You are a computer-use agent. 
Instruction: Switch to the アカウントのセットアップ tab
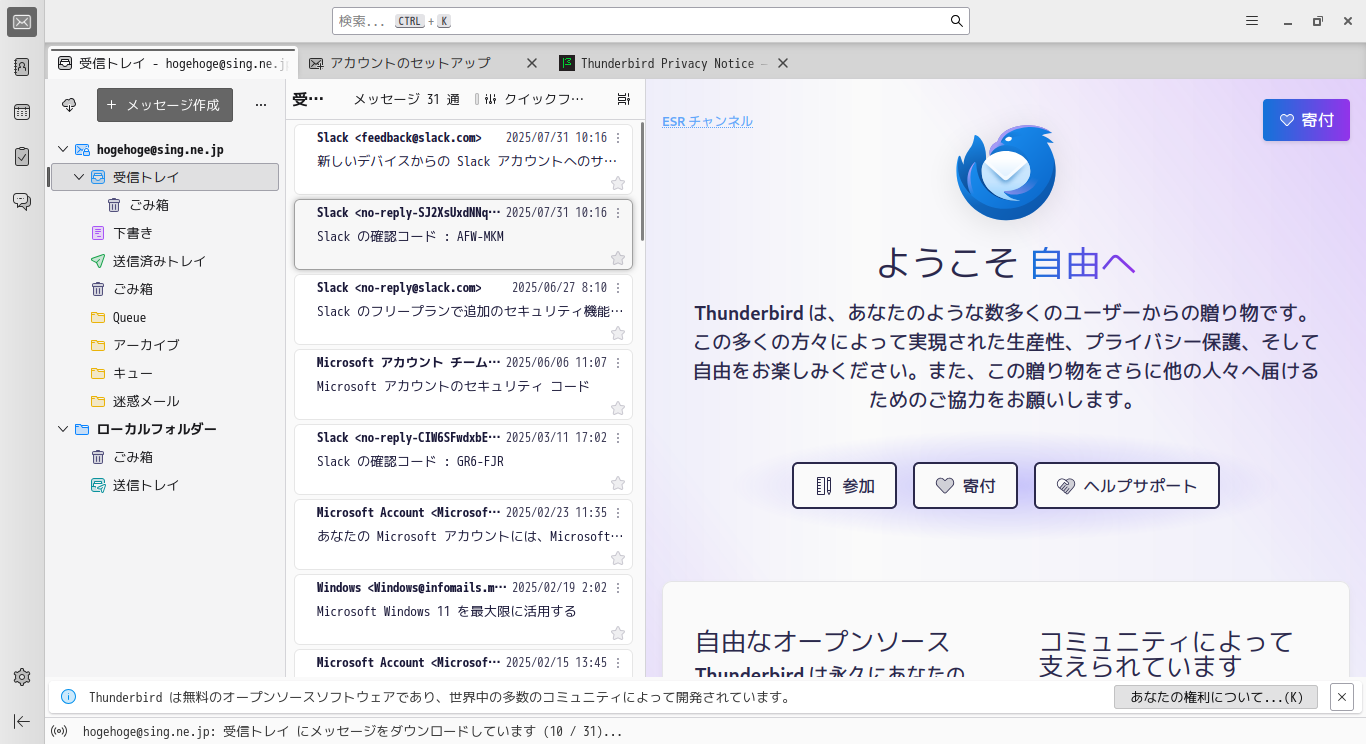(411, 63)
